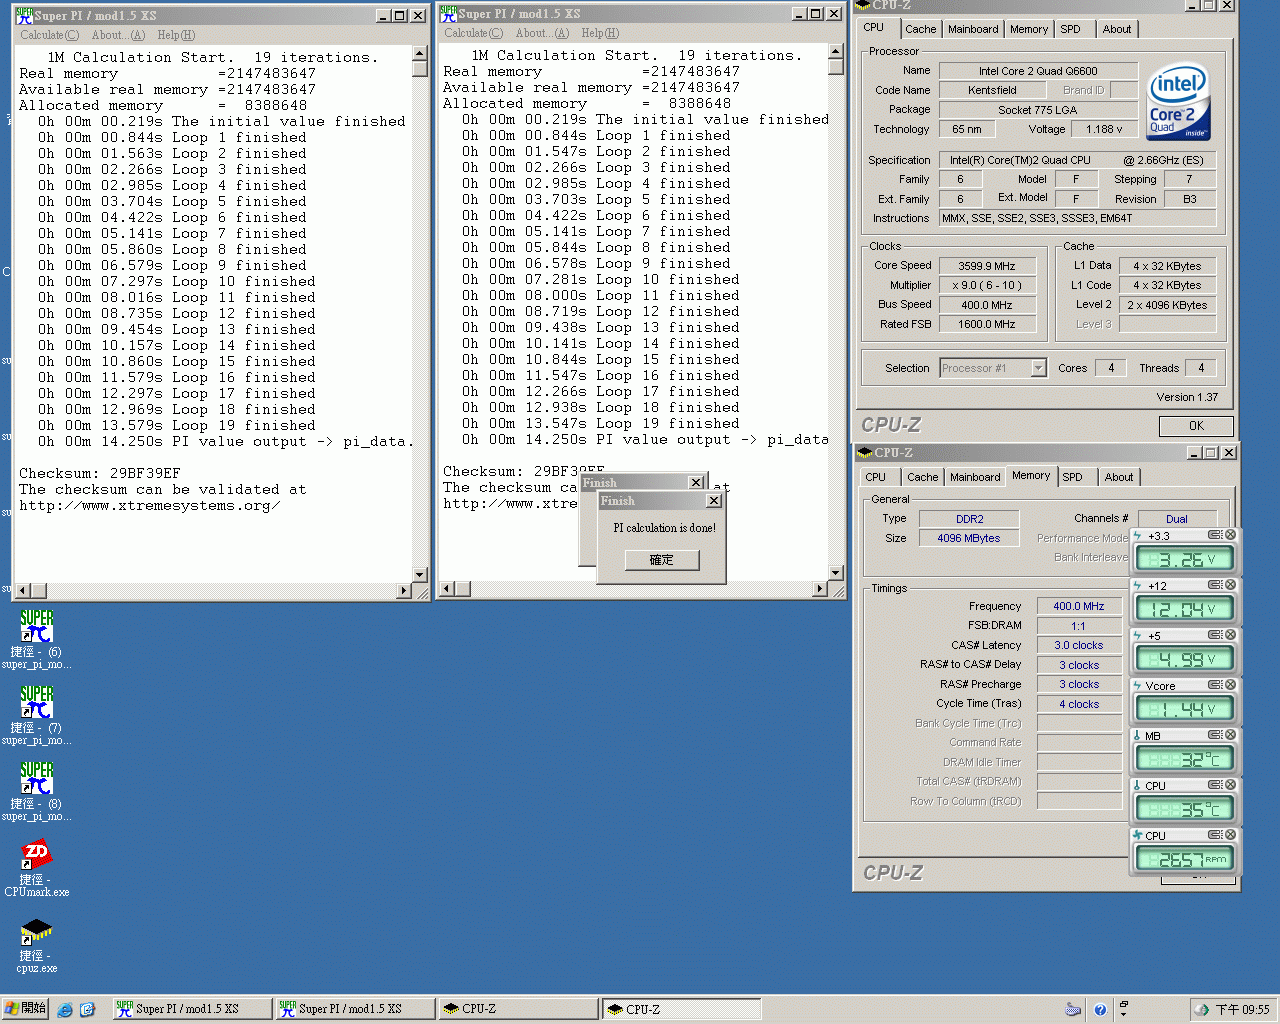Launch the cpuz.exe desktop shortcut
Screen dimensions: 1280x1024
[36, 944]
